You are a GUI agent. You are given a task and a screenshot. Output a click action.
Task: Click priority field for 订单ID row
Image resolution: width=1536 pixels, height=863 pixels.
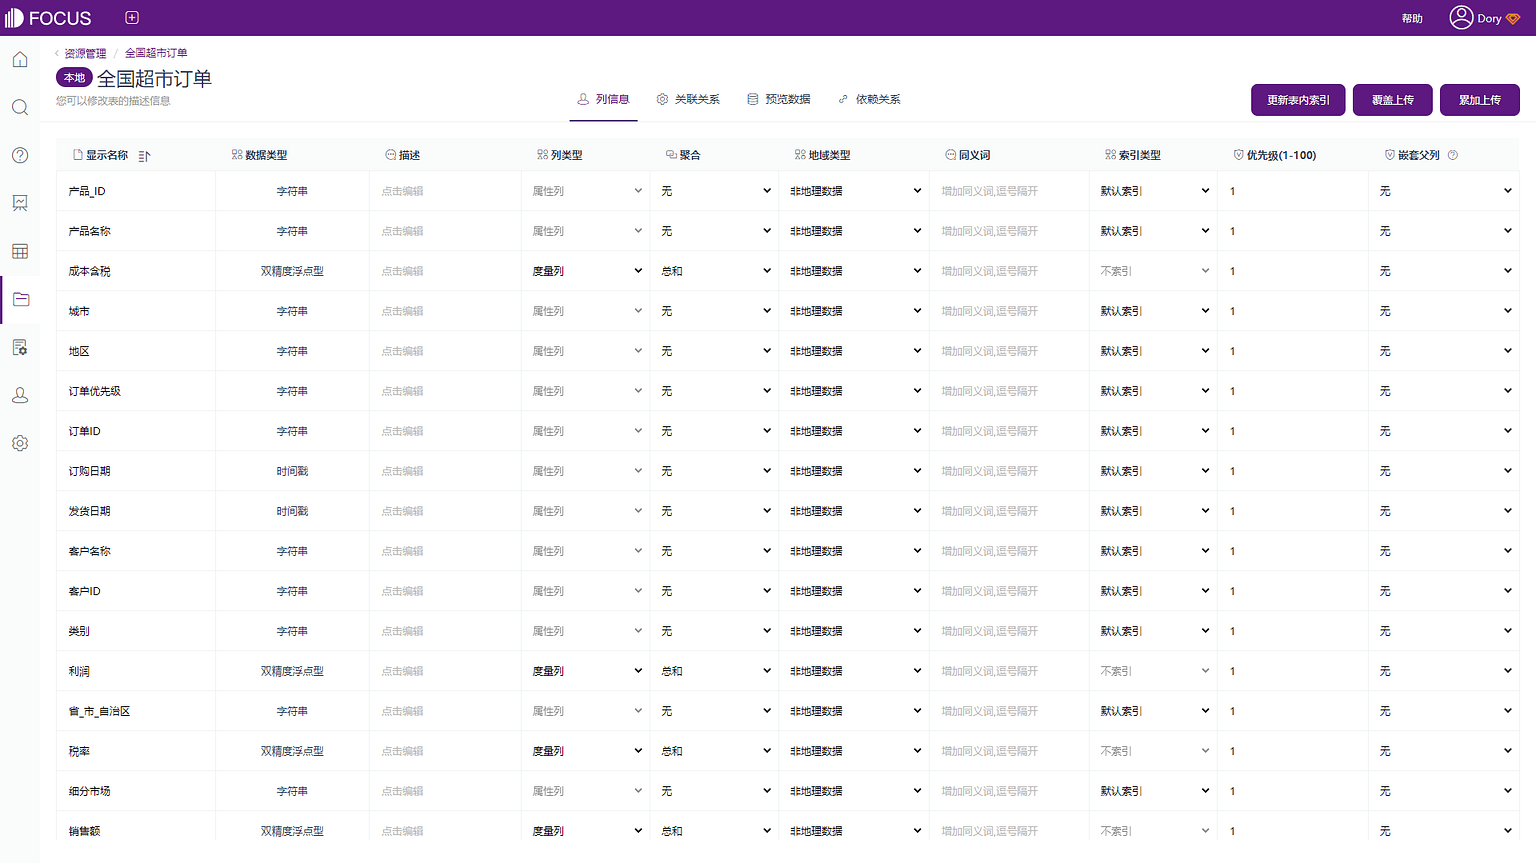[1292, 431]
